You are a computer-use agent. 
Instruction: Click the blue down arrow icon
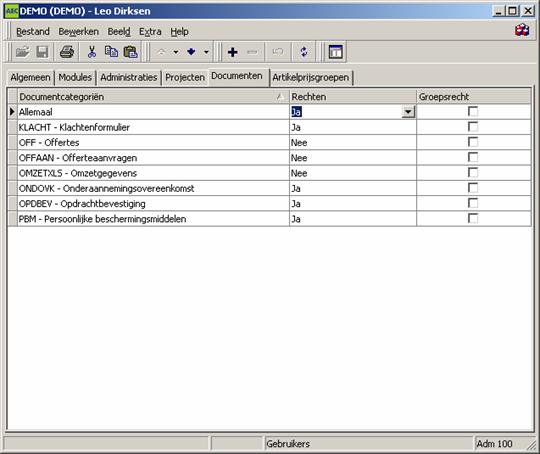click(x=191, y=52)
